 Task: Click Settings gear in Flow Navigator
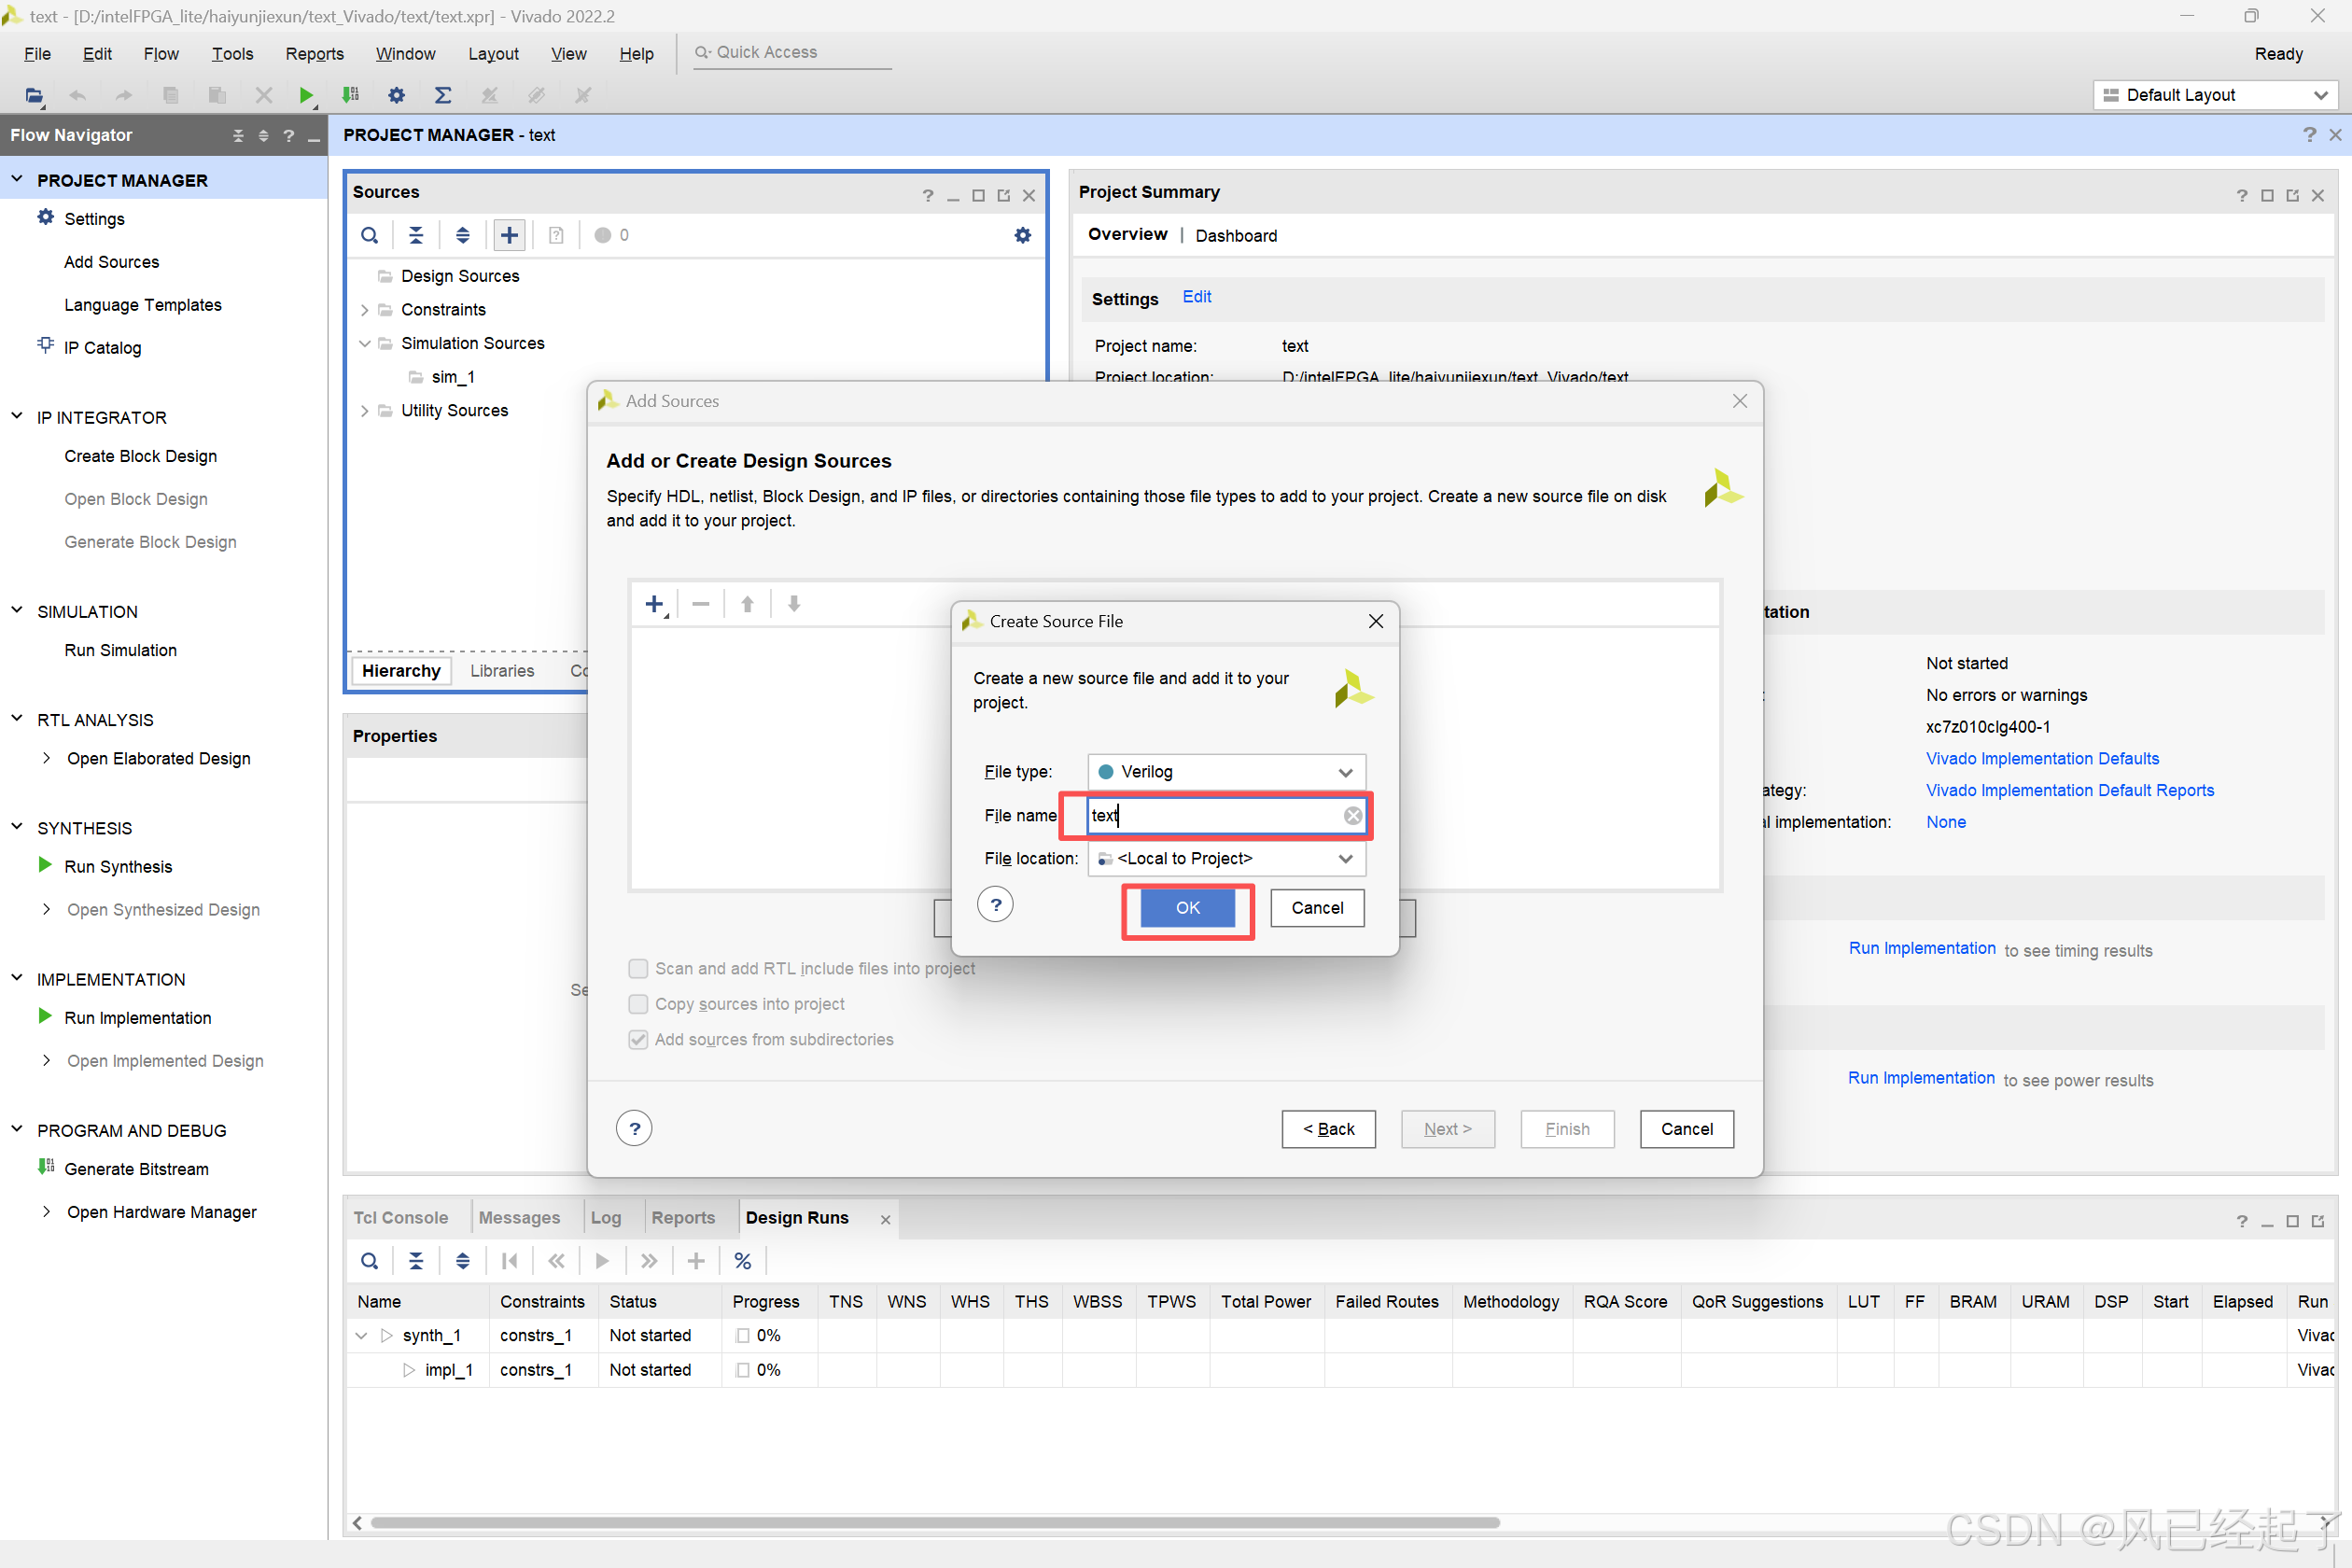[46, 217]
